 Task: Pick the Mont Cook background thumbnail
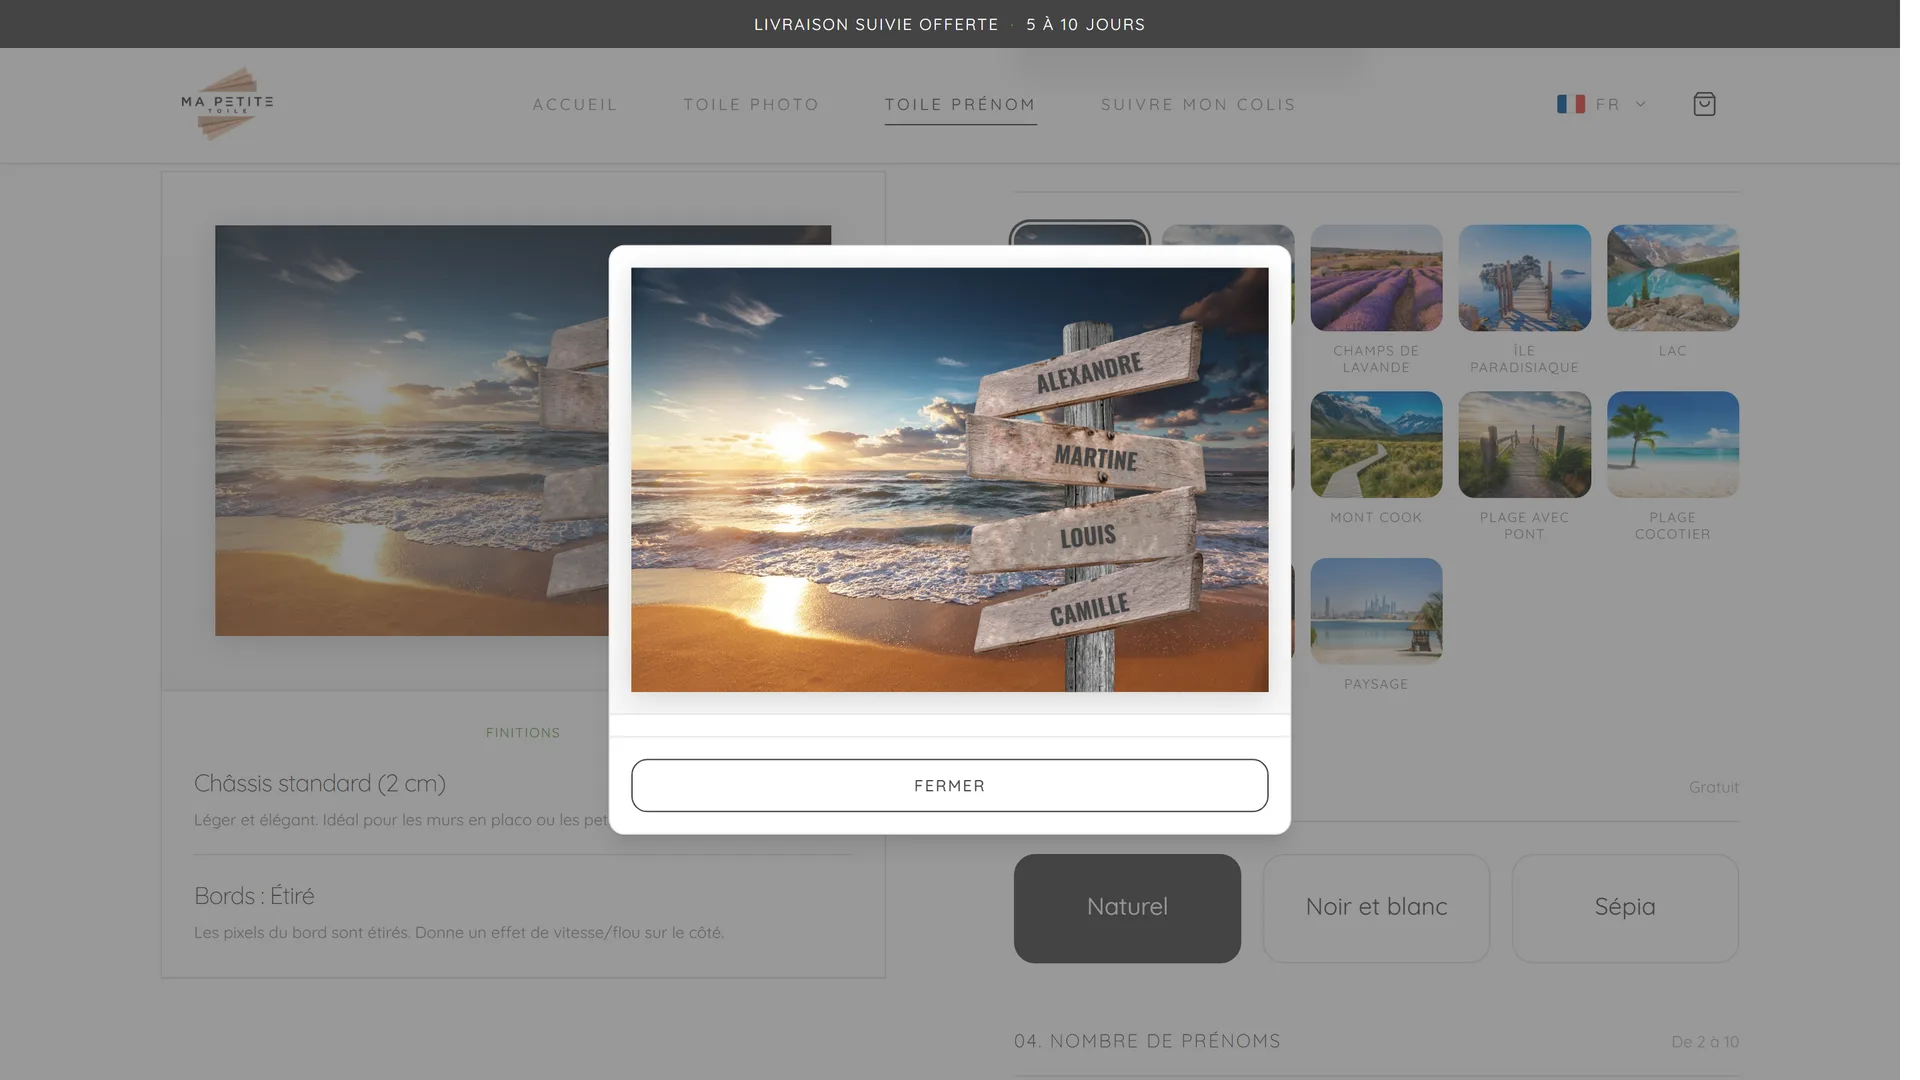tap(1376, 444)
